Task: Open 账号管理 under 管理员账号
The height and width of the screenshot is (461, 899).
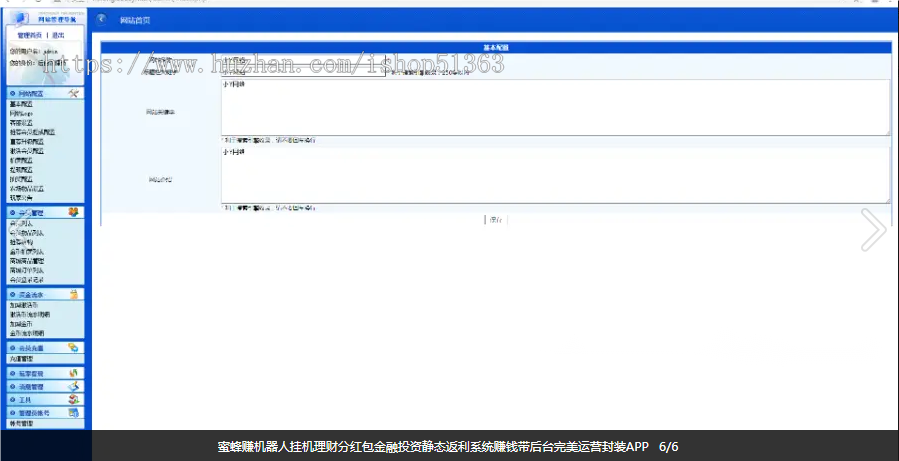Action: point(21,424)
